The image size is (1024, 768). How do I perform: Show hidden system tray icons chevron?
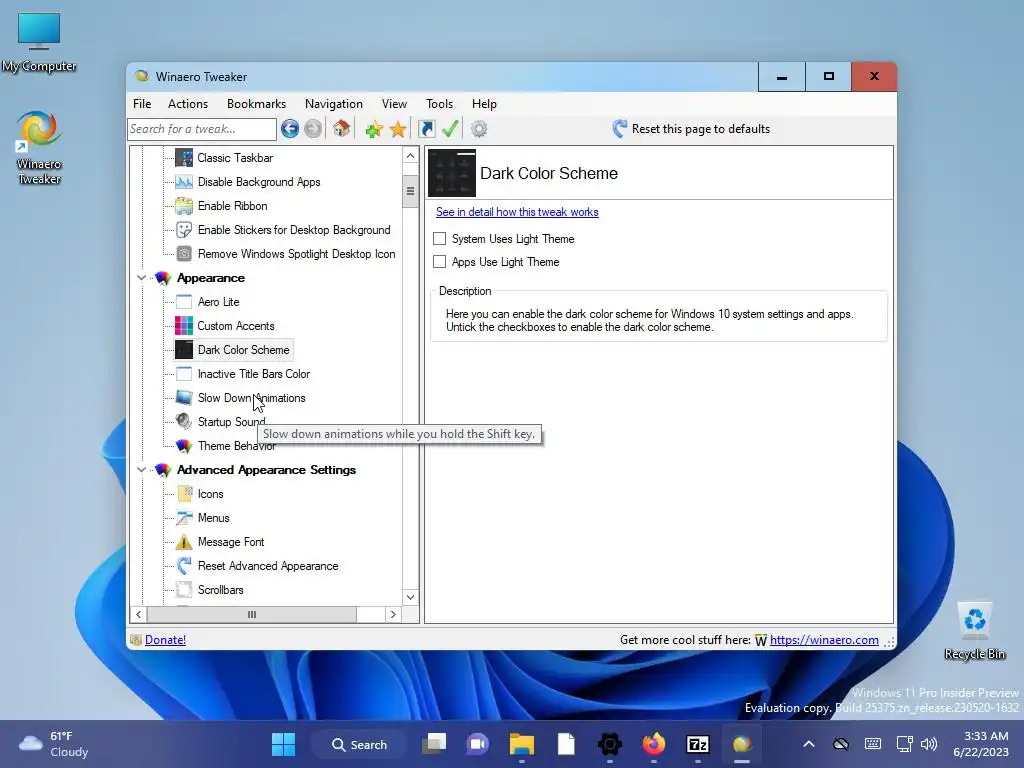point(808,744)
